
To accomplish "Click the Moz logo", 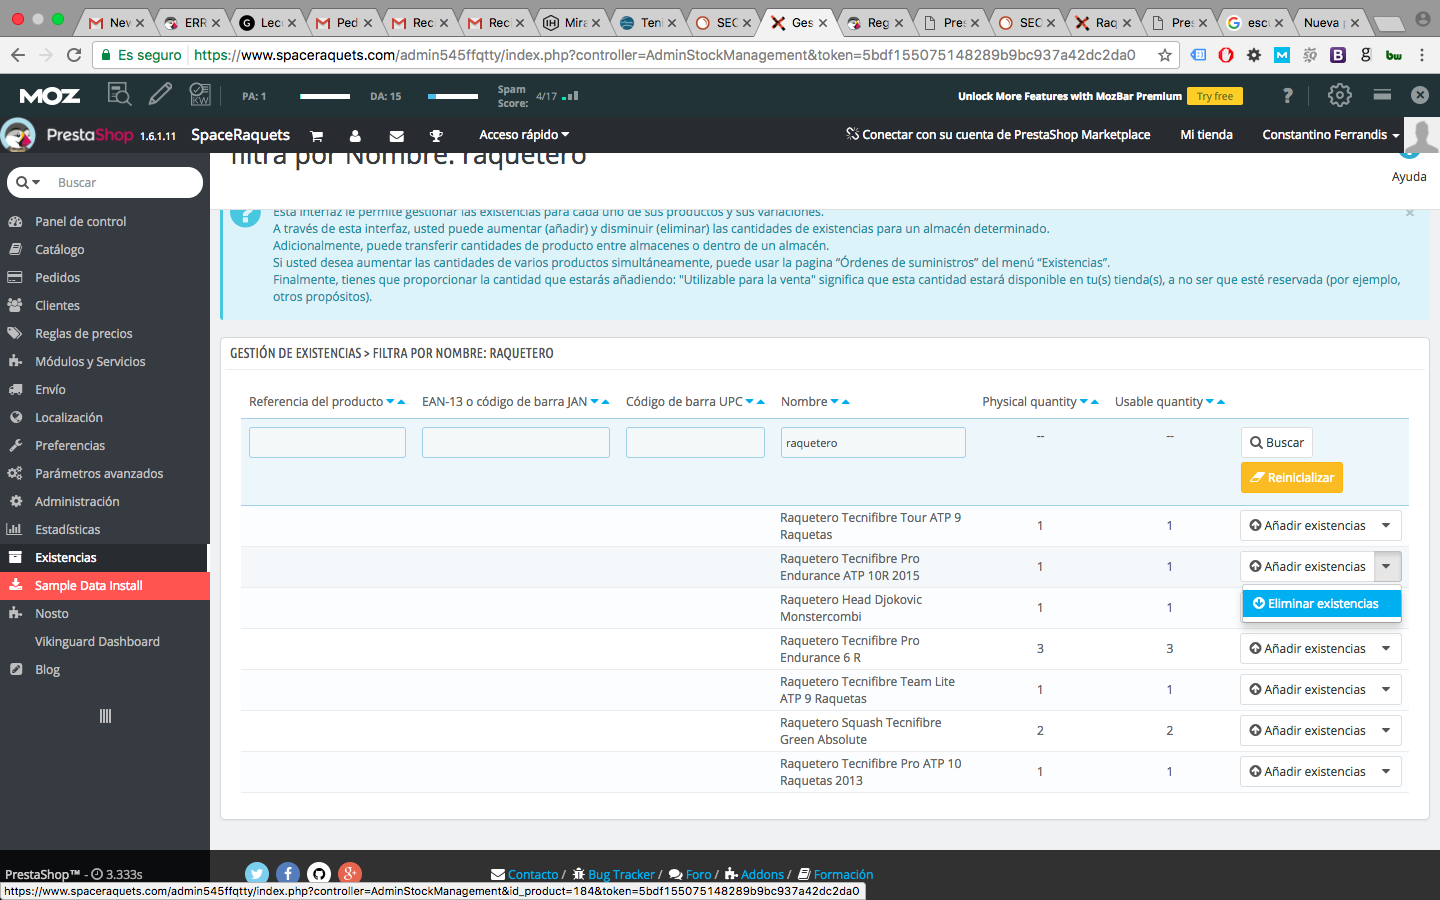I will coord(50,96).
